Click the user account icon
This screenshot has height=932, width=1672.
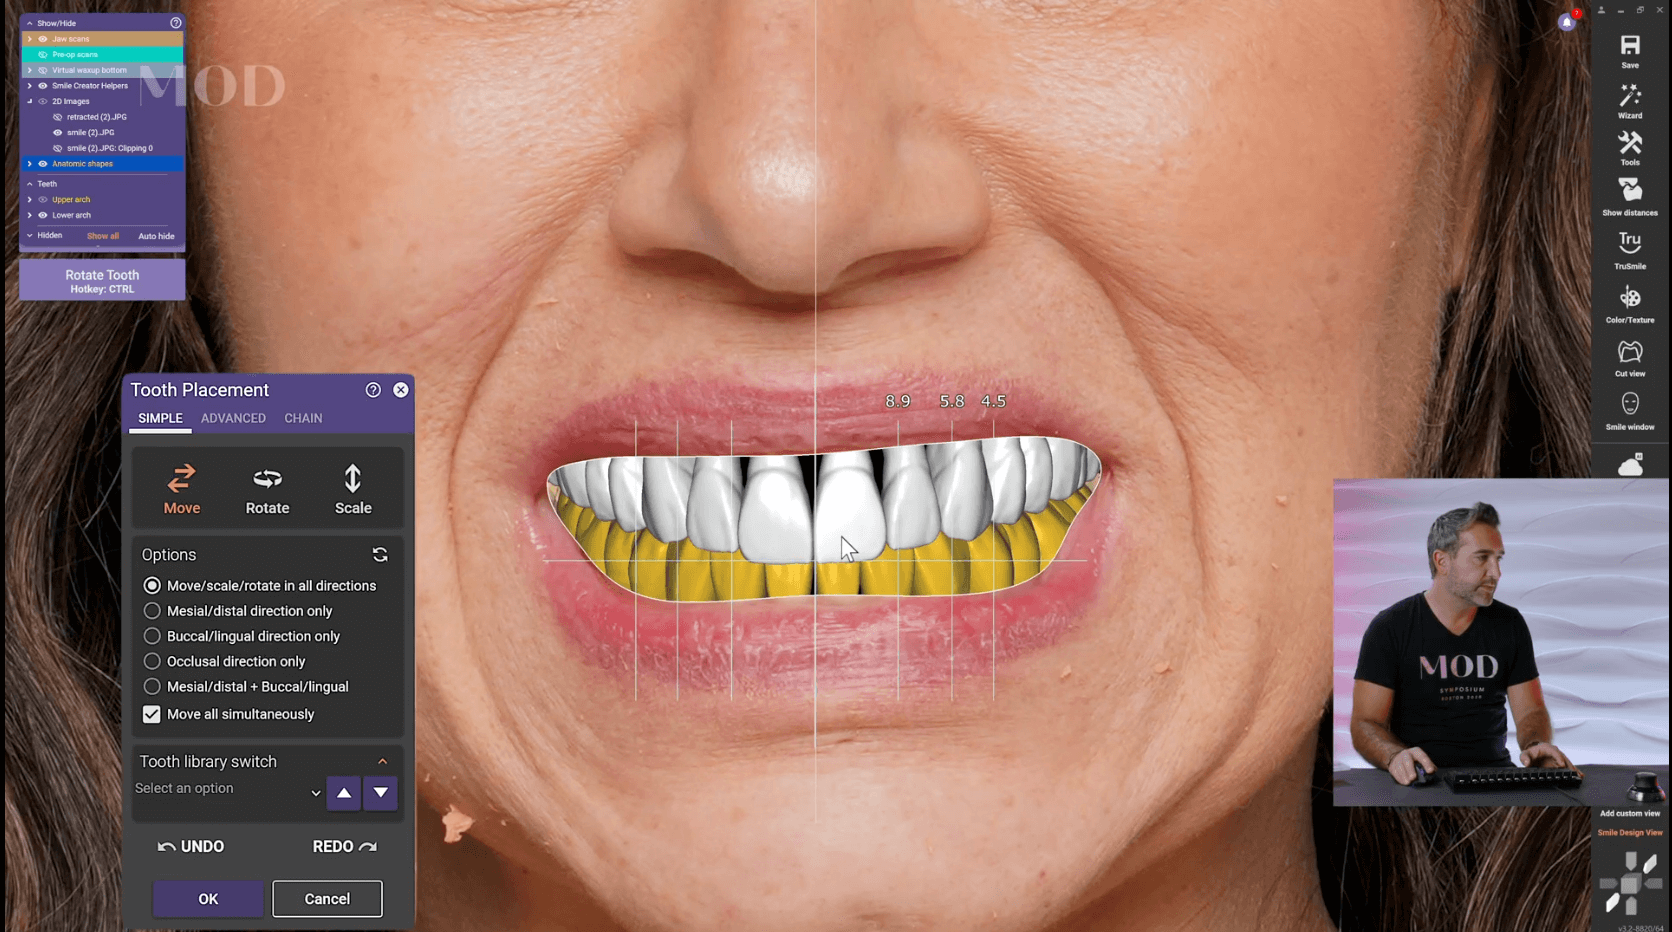click(x=1601, y=10)
